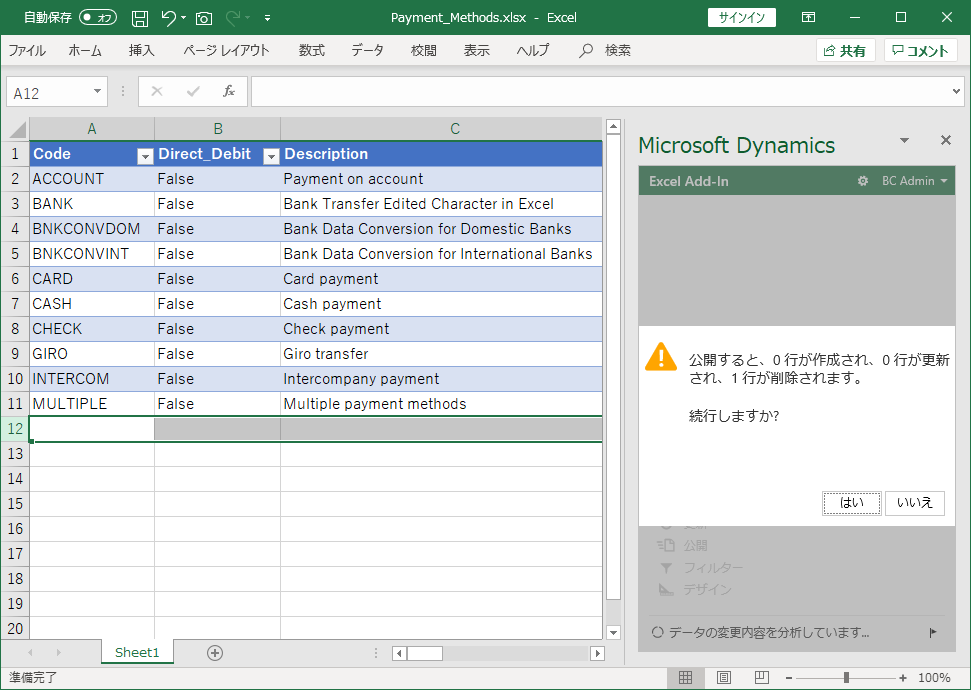
Task: Select the cell reading Giro transfer
Action: tap(442, 354)
